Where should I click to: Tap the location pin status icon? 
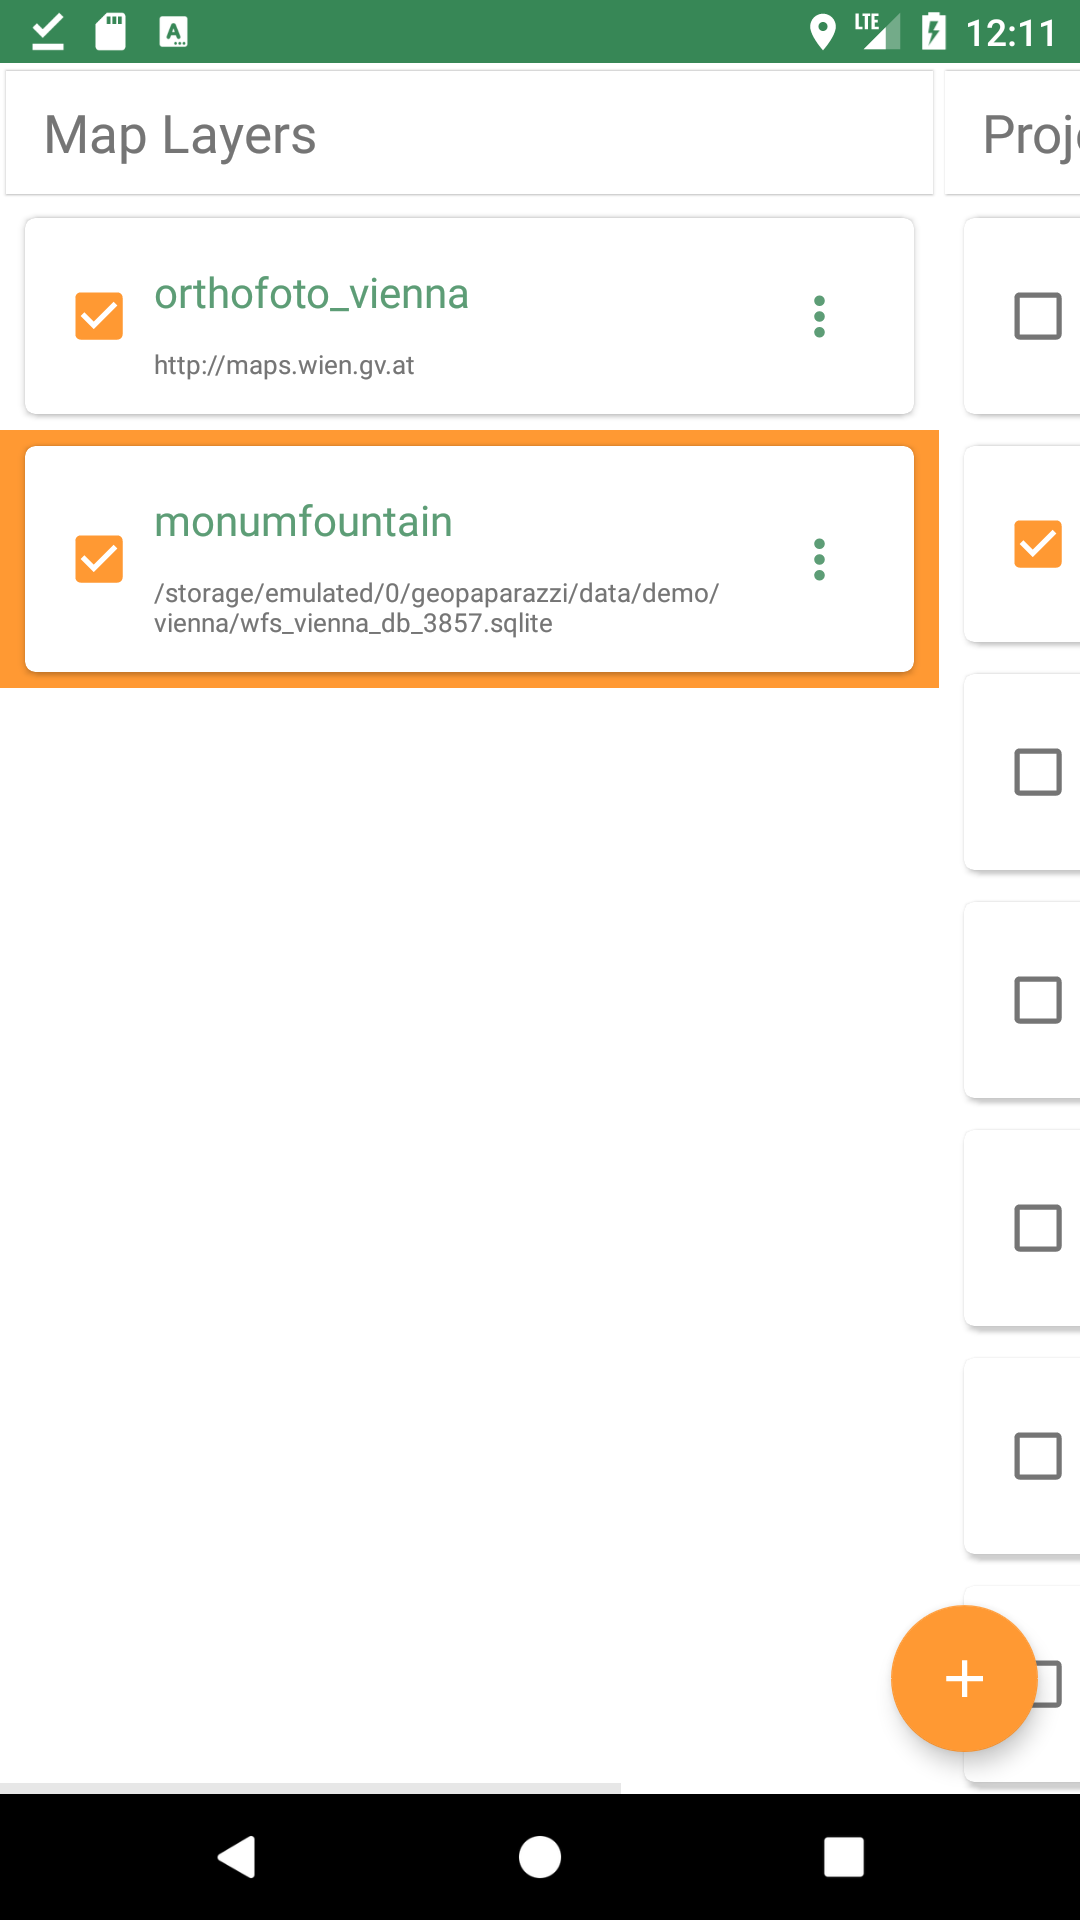(x=822, y=32)
